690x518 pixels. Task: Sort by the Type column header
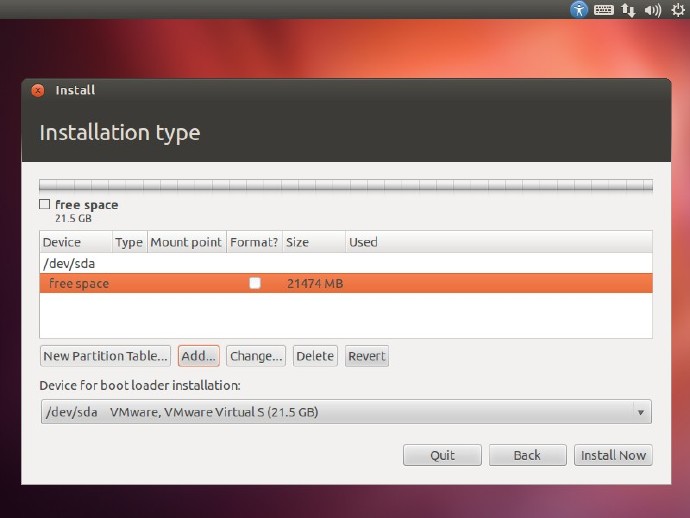[x=129, y=242]
